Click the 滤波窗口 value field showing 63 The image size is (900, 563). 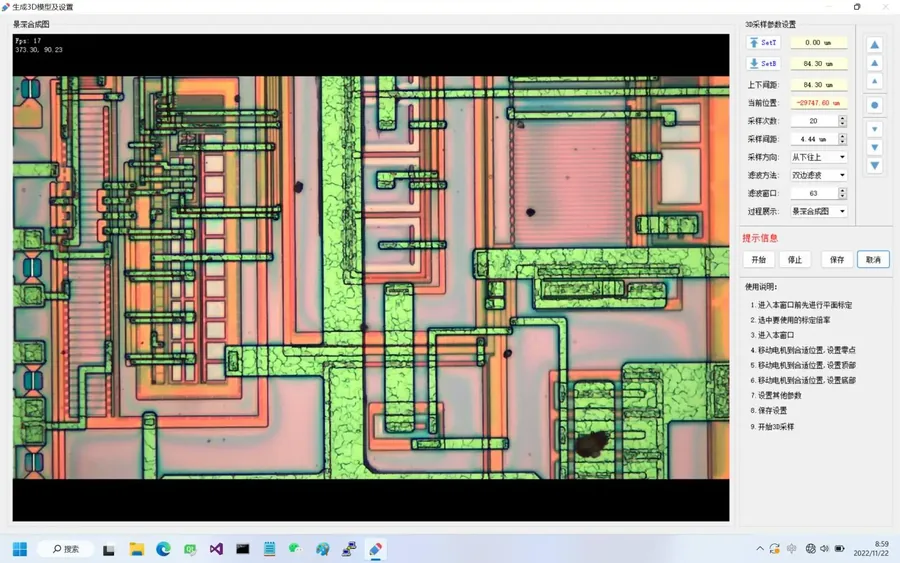click(814, 193)
